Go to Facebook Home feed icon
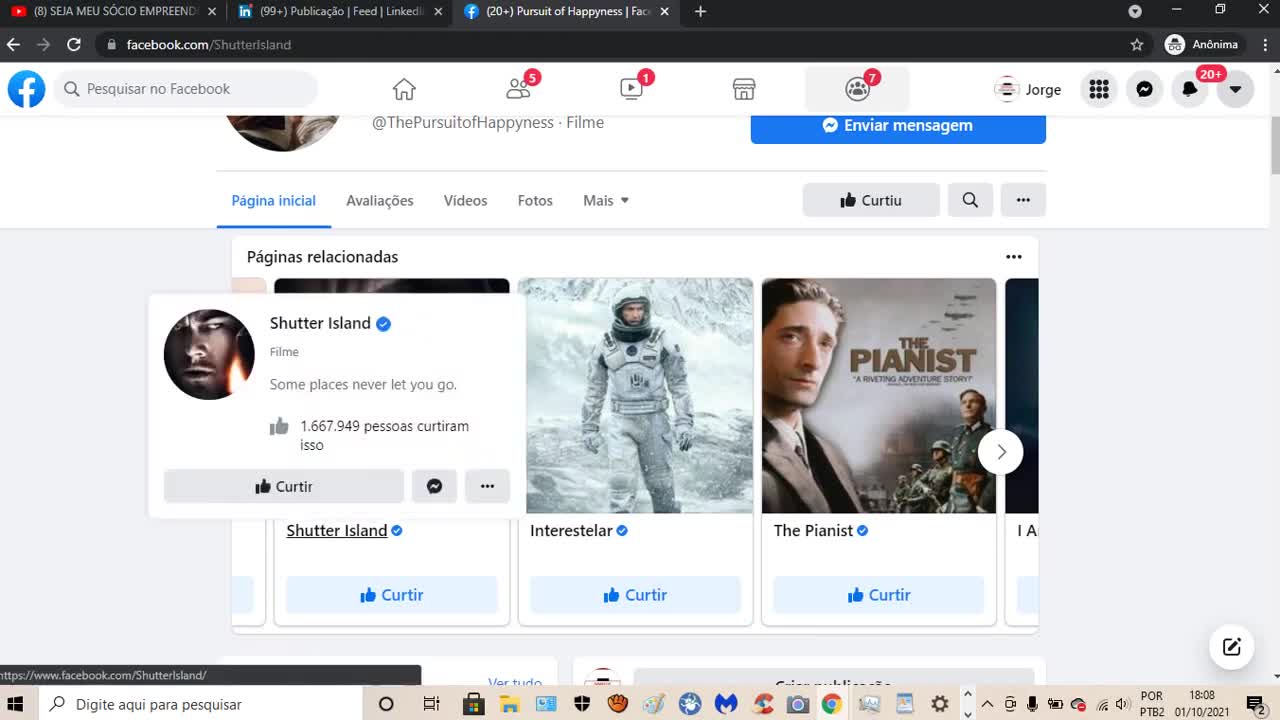 (404, 89)
